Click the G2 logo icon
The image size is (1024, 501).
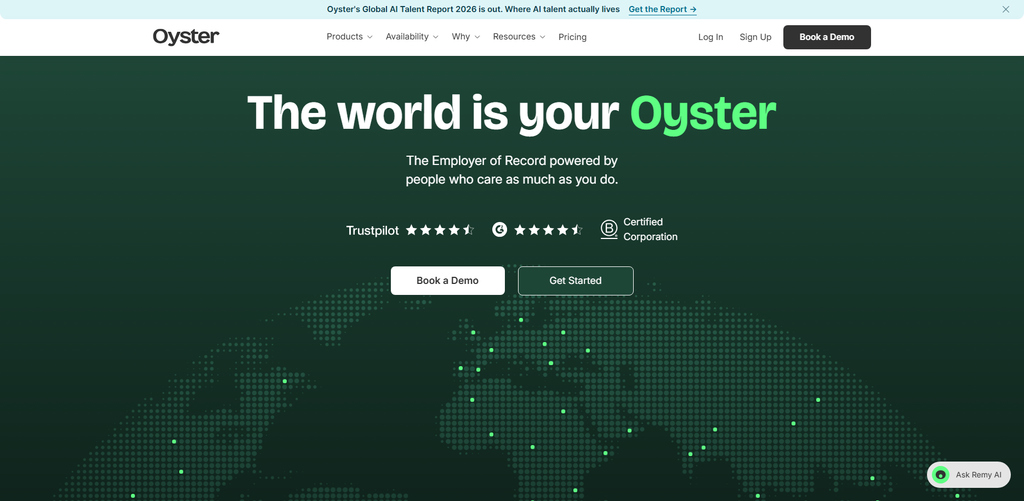[x=500, y=230]
